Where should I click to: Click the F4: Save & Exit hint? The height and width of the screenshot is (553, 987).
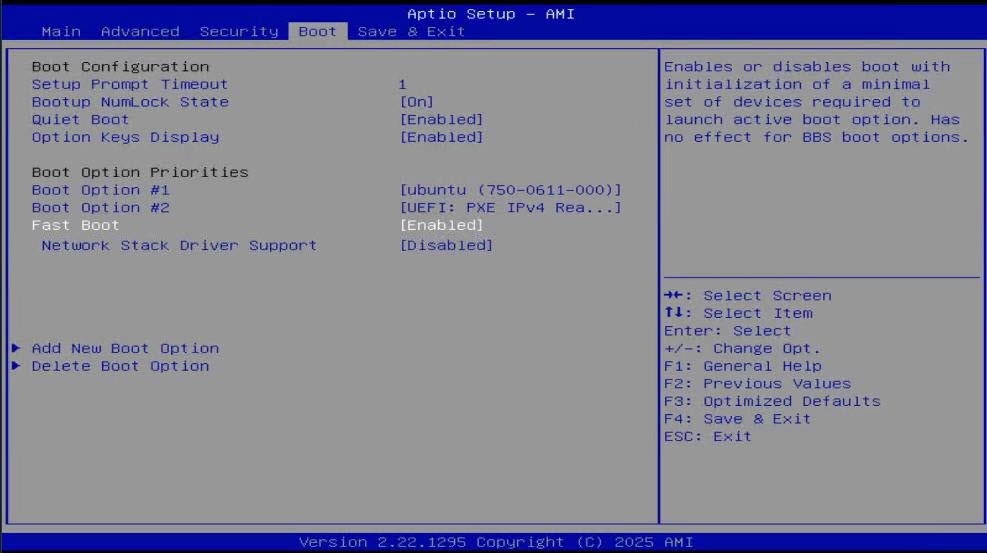[x=738, y=419]
